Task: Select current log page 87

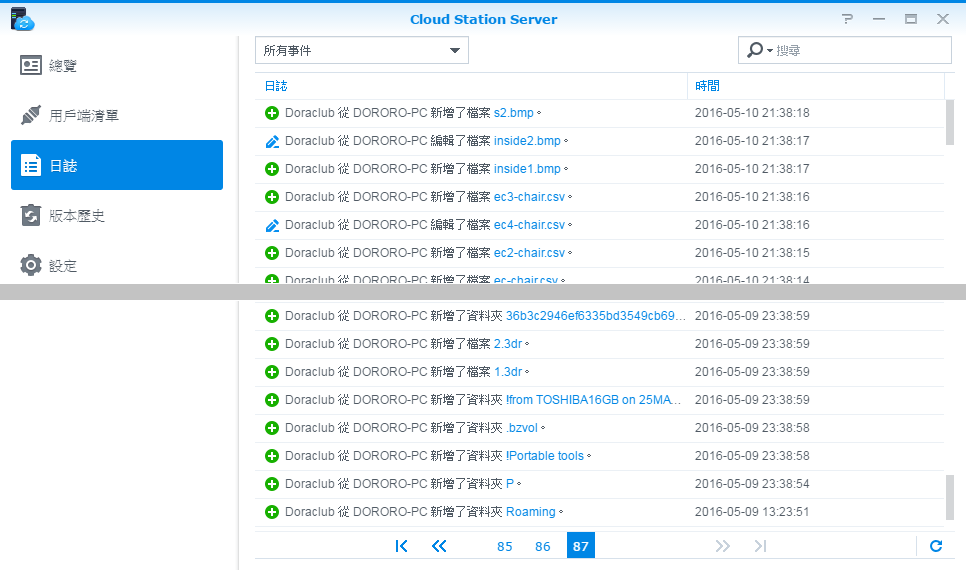Action: (x=581, y=545)
